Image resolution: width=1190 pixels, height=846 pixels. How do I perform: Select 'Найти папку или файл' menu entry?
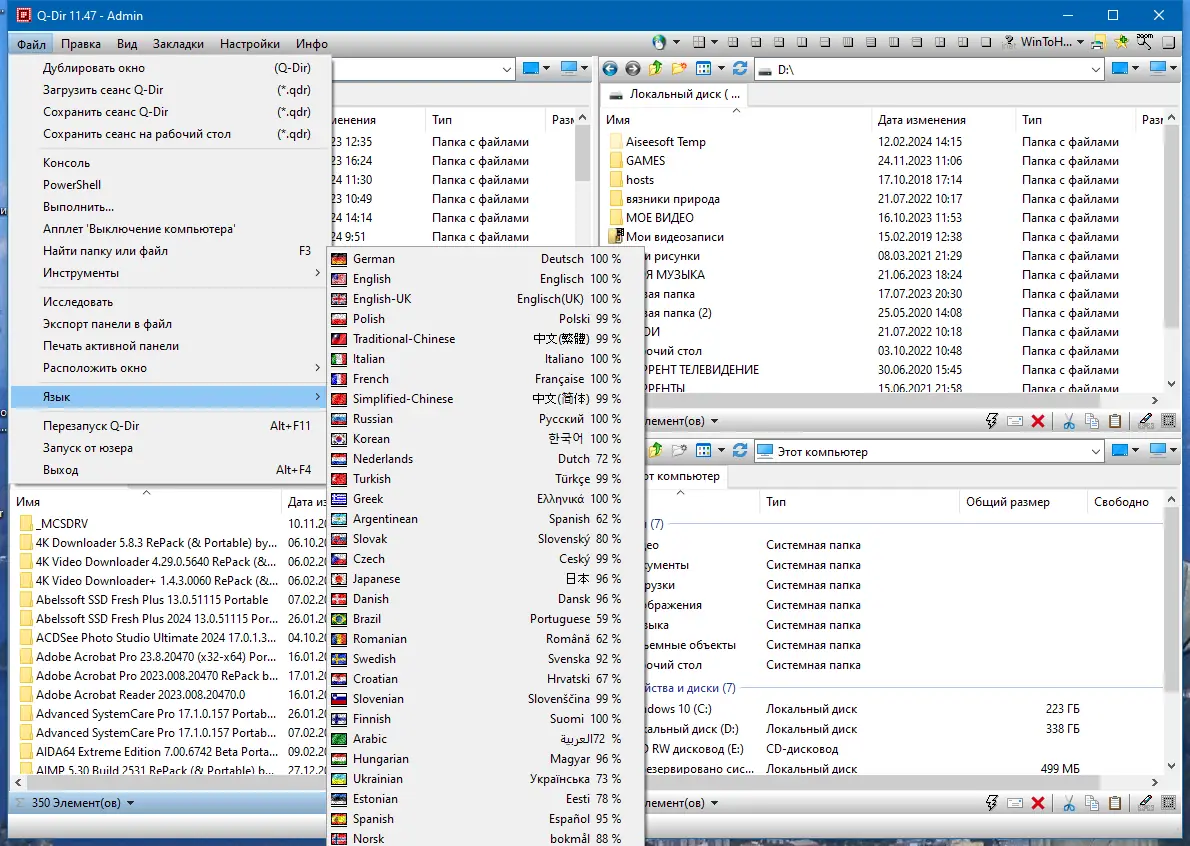coord(170,250)
